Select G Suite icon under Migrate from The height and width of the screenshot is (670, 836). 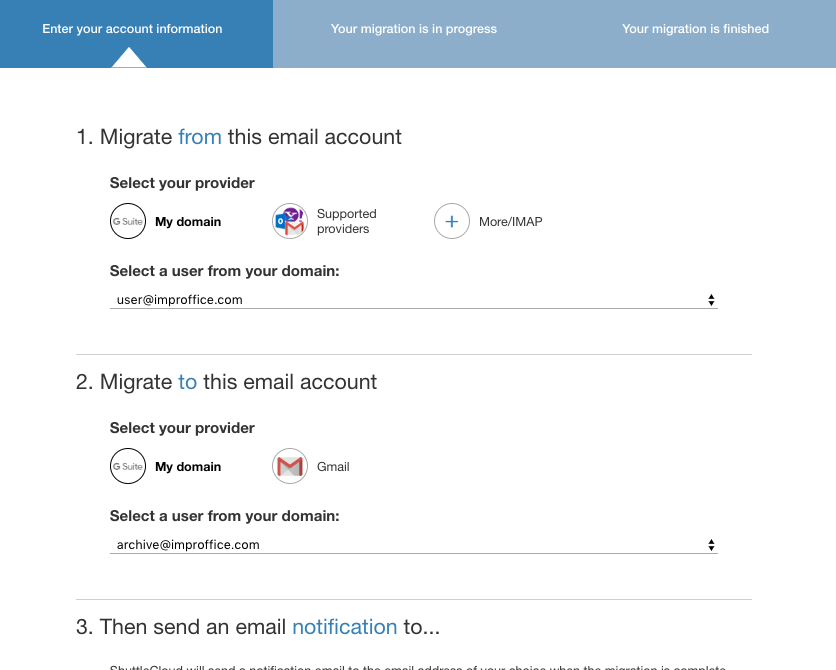point(128,222)
